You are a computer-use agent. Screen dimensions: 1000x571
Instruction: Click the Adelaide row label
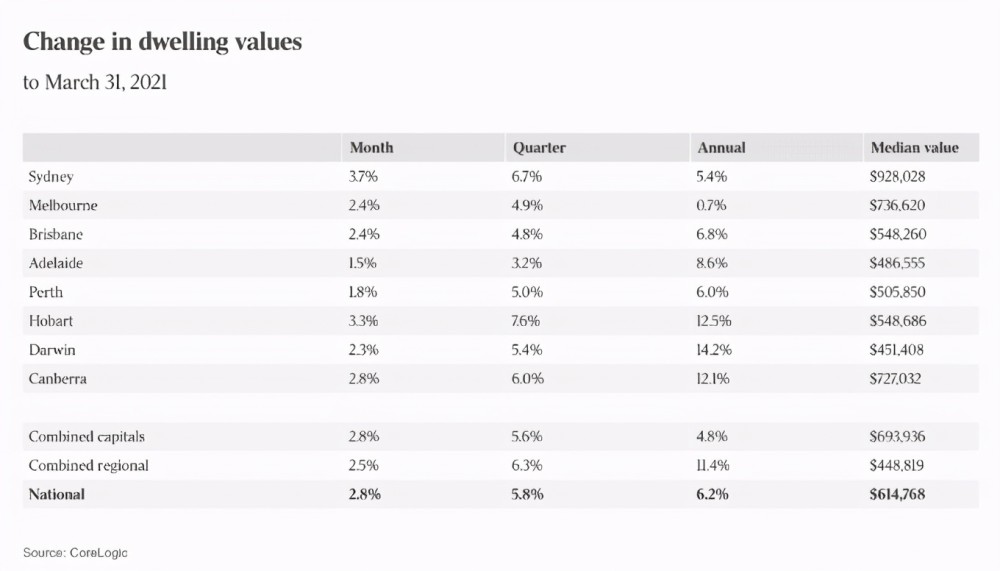57,263
